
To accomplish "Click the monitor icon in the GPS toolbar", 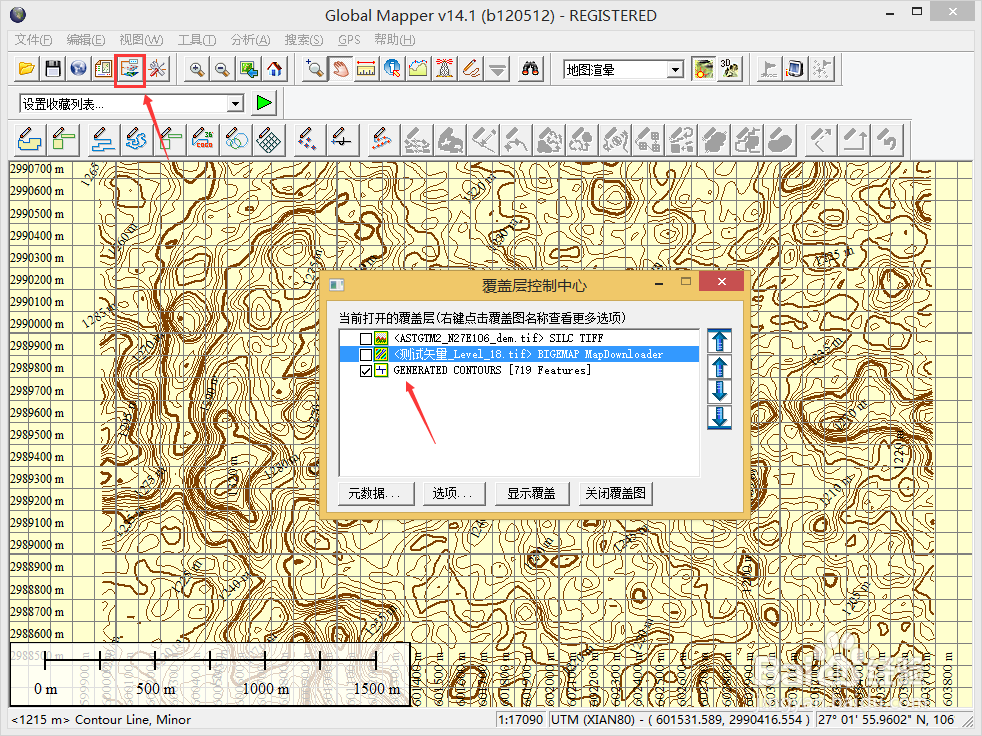I will pos(795,68).
